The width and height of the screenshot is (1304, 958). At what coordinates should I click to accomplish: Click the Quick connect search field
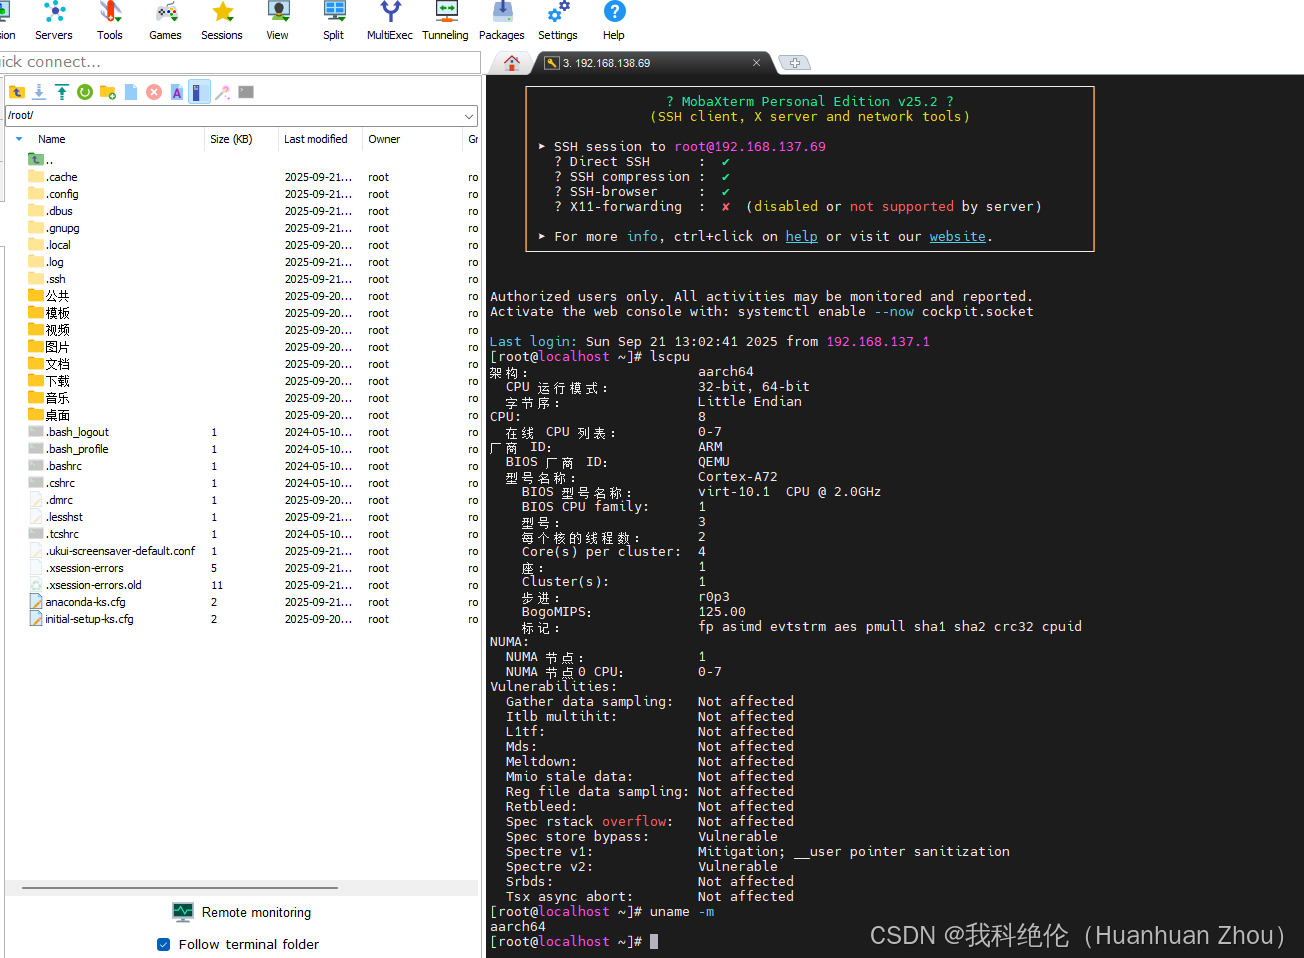point(240,62)
